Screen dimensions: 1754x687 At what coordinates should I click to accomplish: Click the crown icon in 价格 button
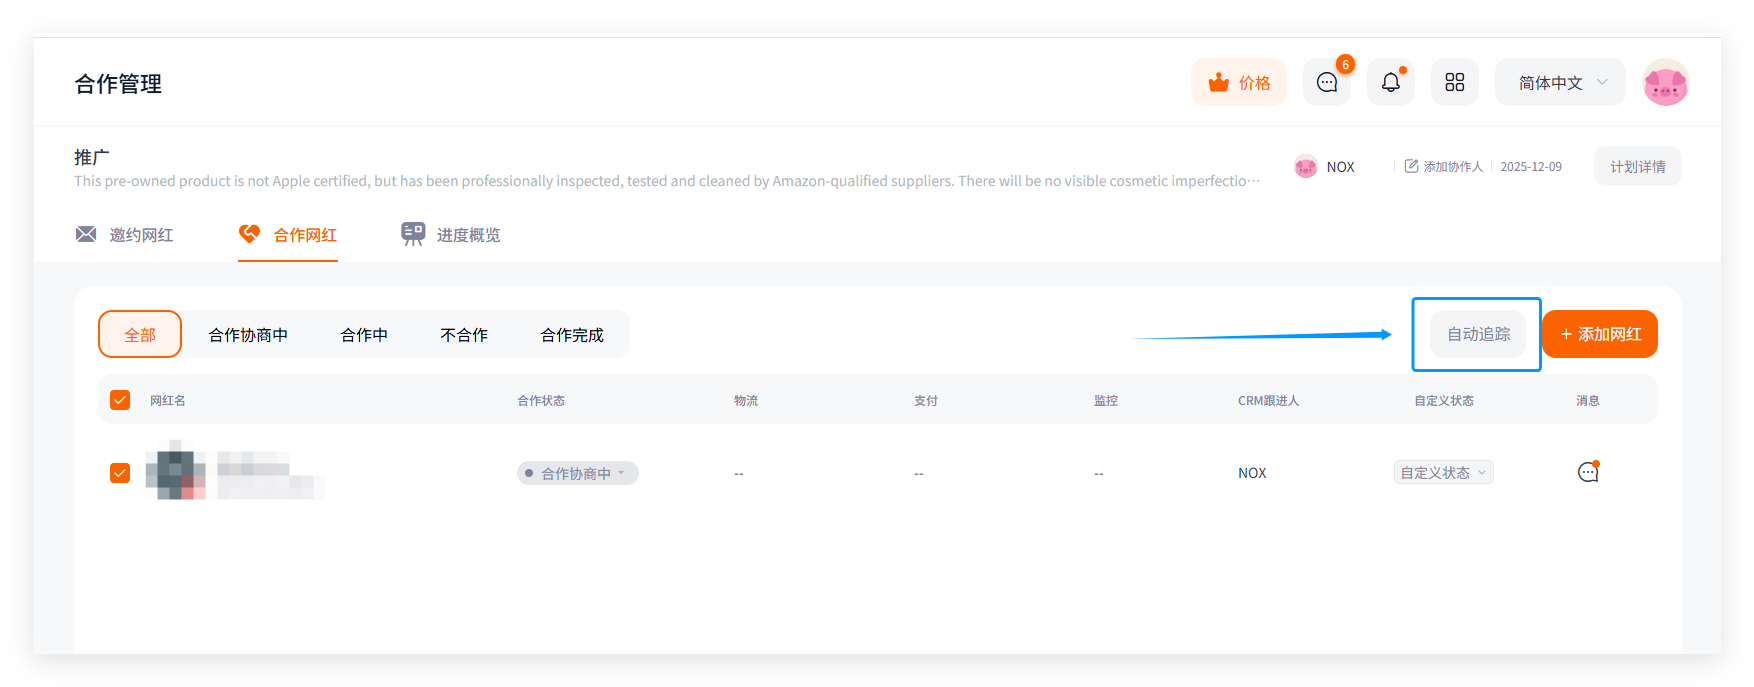pyautogui.click(x=1218, y=83)
